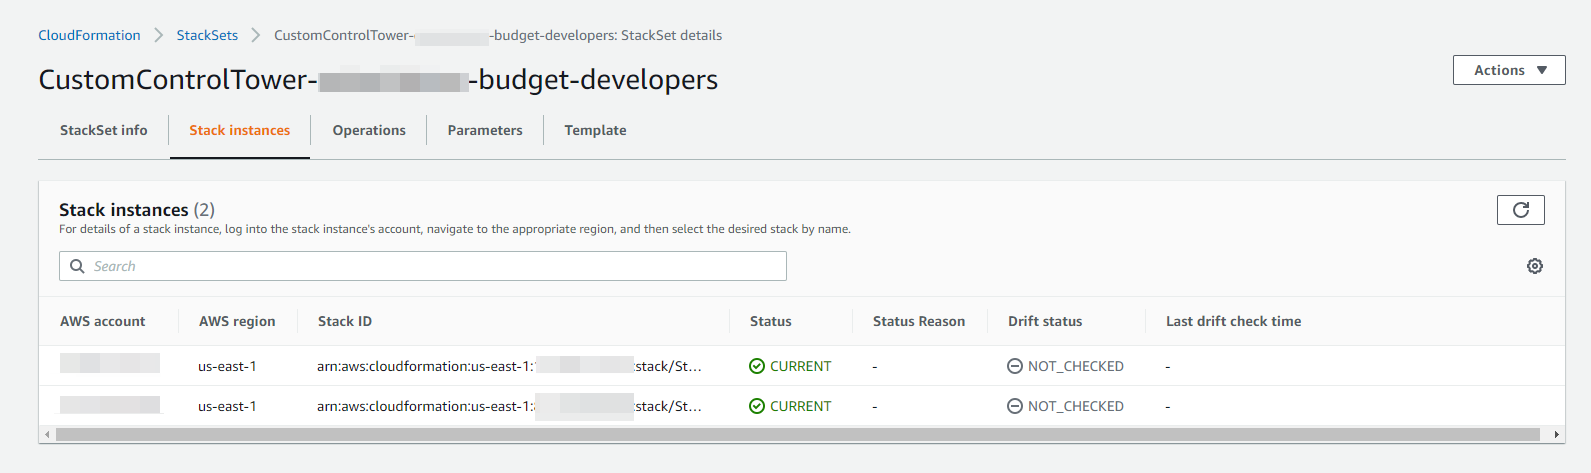Select the Stack instances tab

240,130
